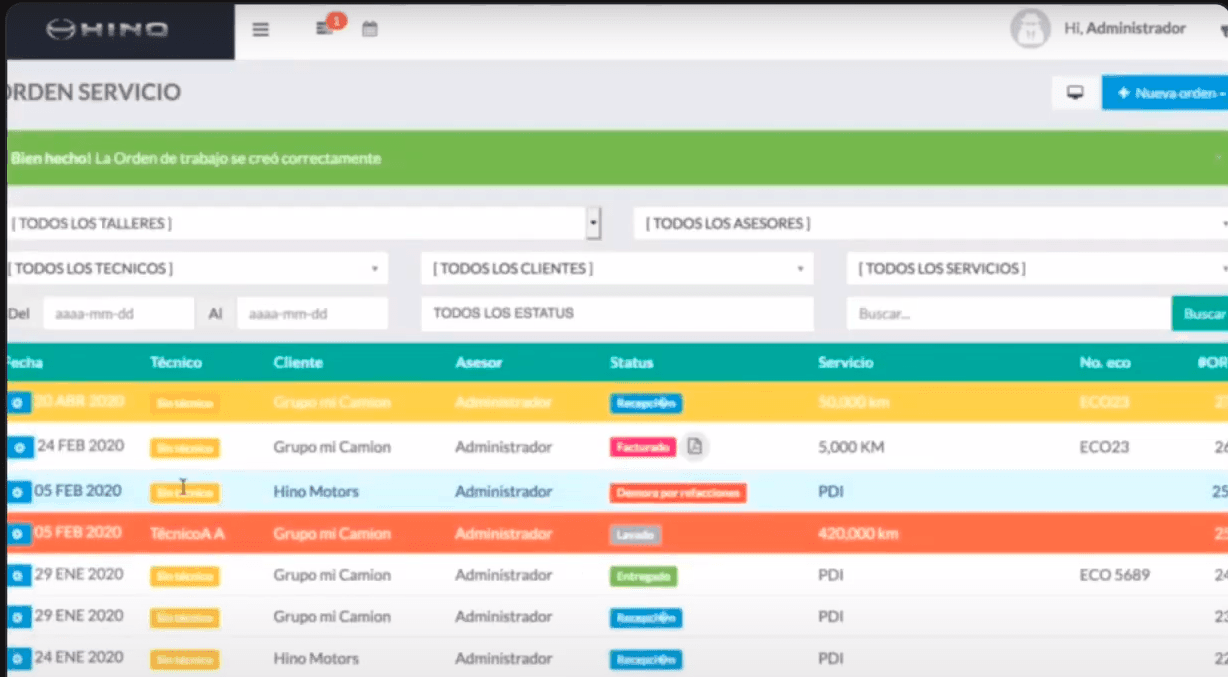
Task: Click the HINO logo
Action: click(108, 30)
